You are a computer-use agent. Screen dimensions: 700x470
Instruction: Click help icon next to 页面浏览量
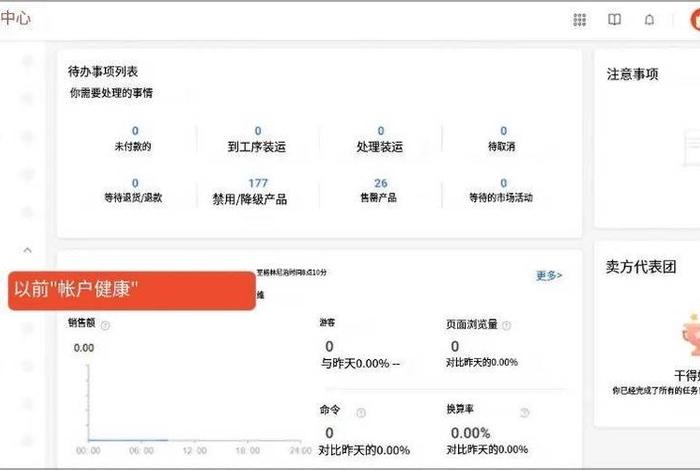(x=506, y=325)
